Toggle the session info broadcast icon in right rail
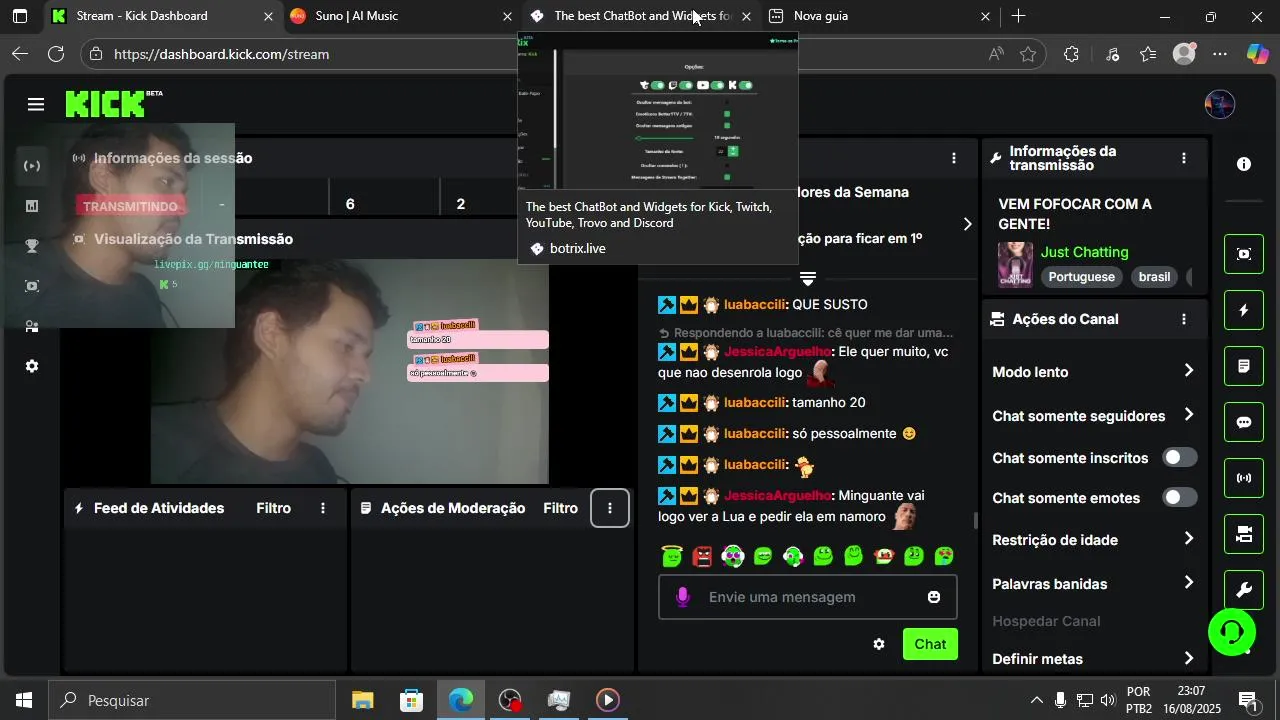This screenshot has width=1280, height=720. 1244,478
